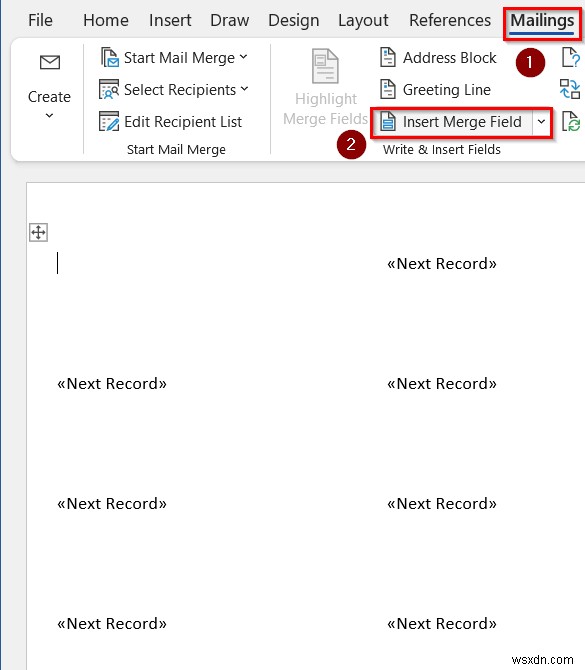Screen dimensions: 585x670
Task: Click the Address Block icon
Action: click(388, 57)
